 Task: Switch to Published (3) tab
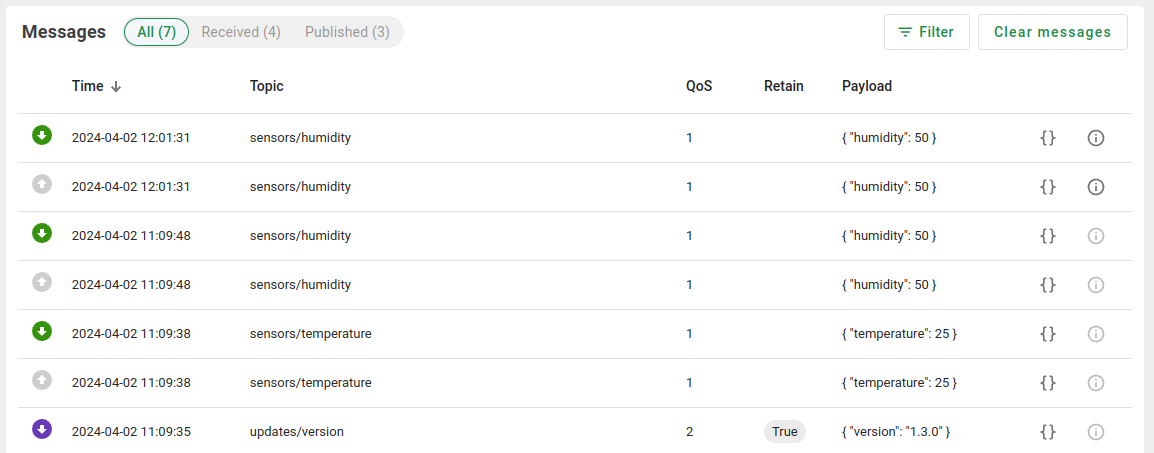[x=347, y=32]
